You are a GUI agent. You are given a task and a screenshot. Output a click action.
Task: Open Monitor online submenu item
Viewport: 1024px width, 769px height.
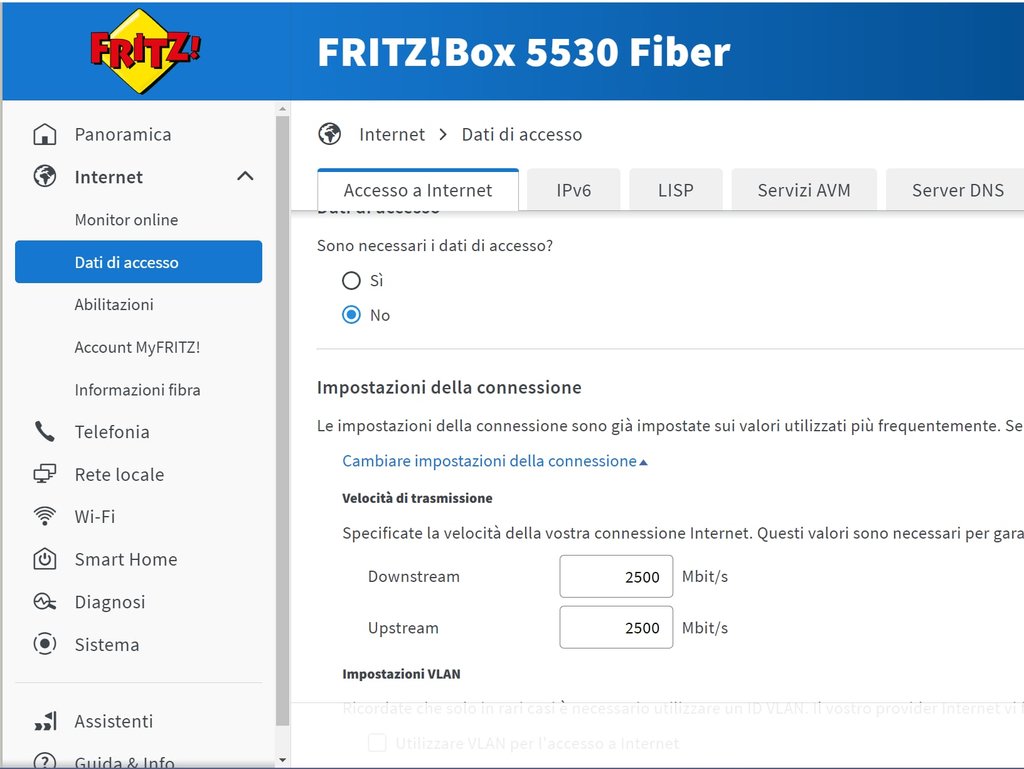[x=126, y=220]
